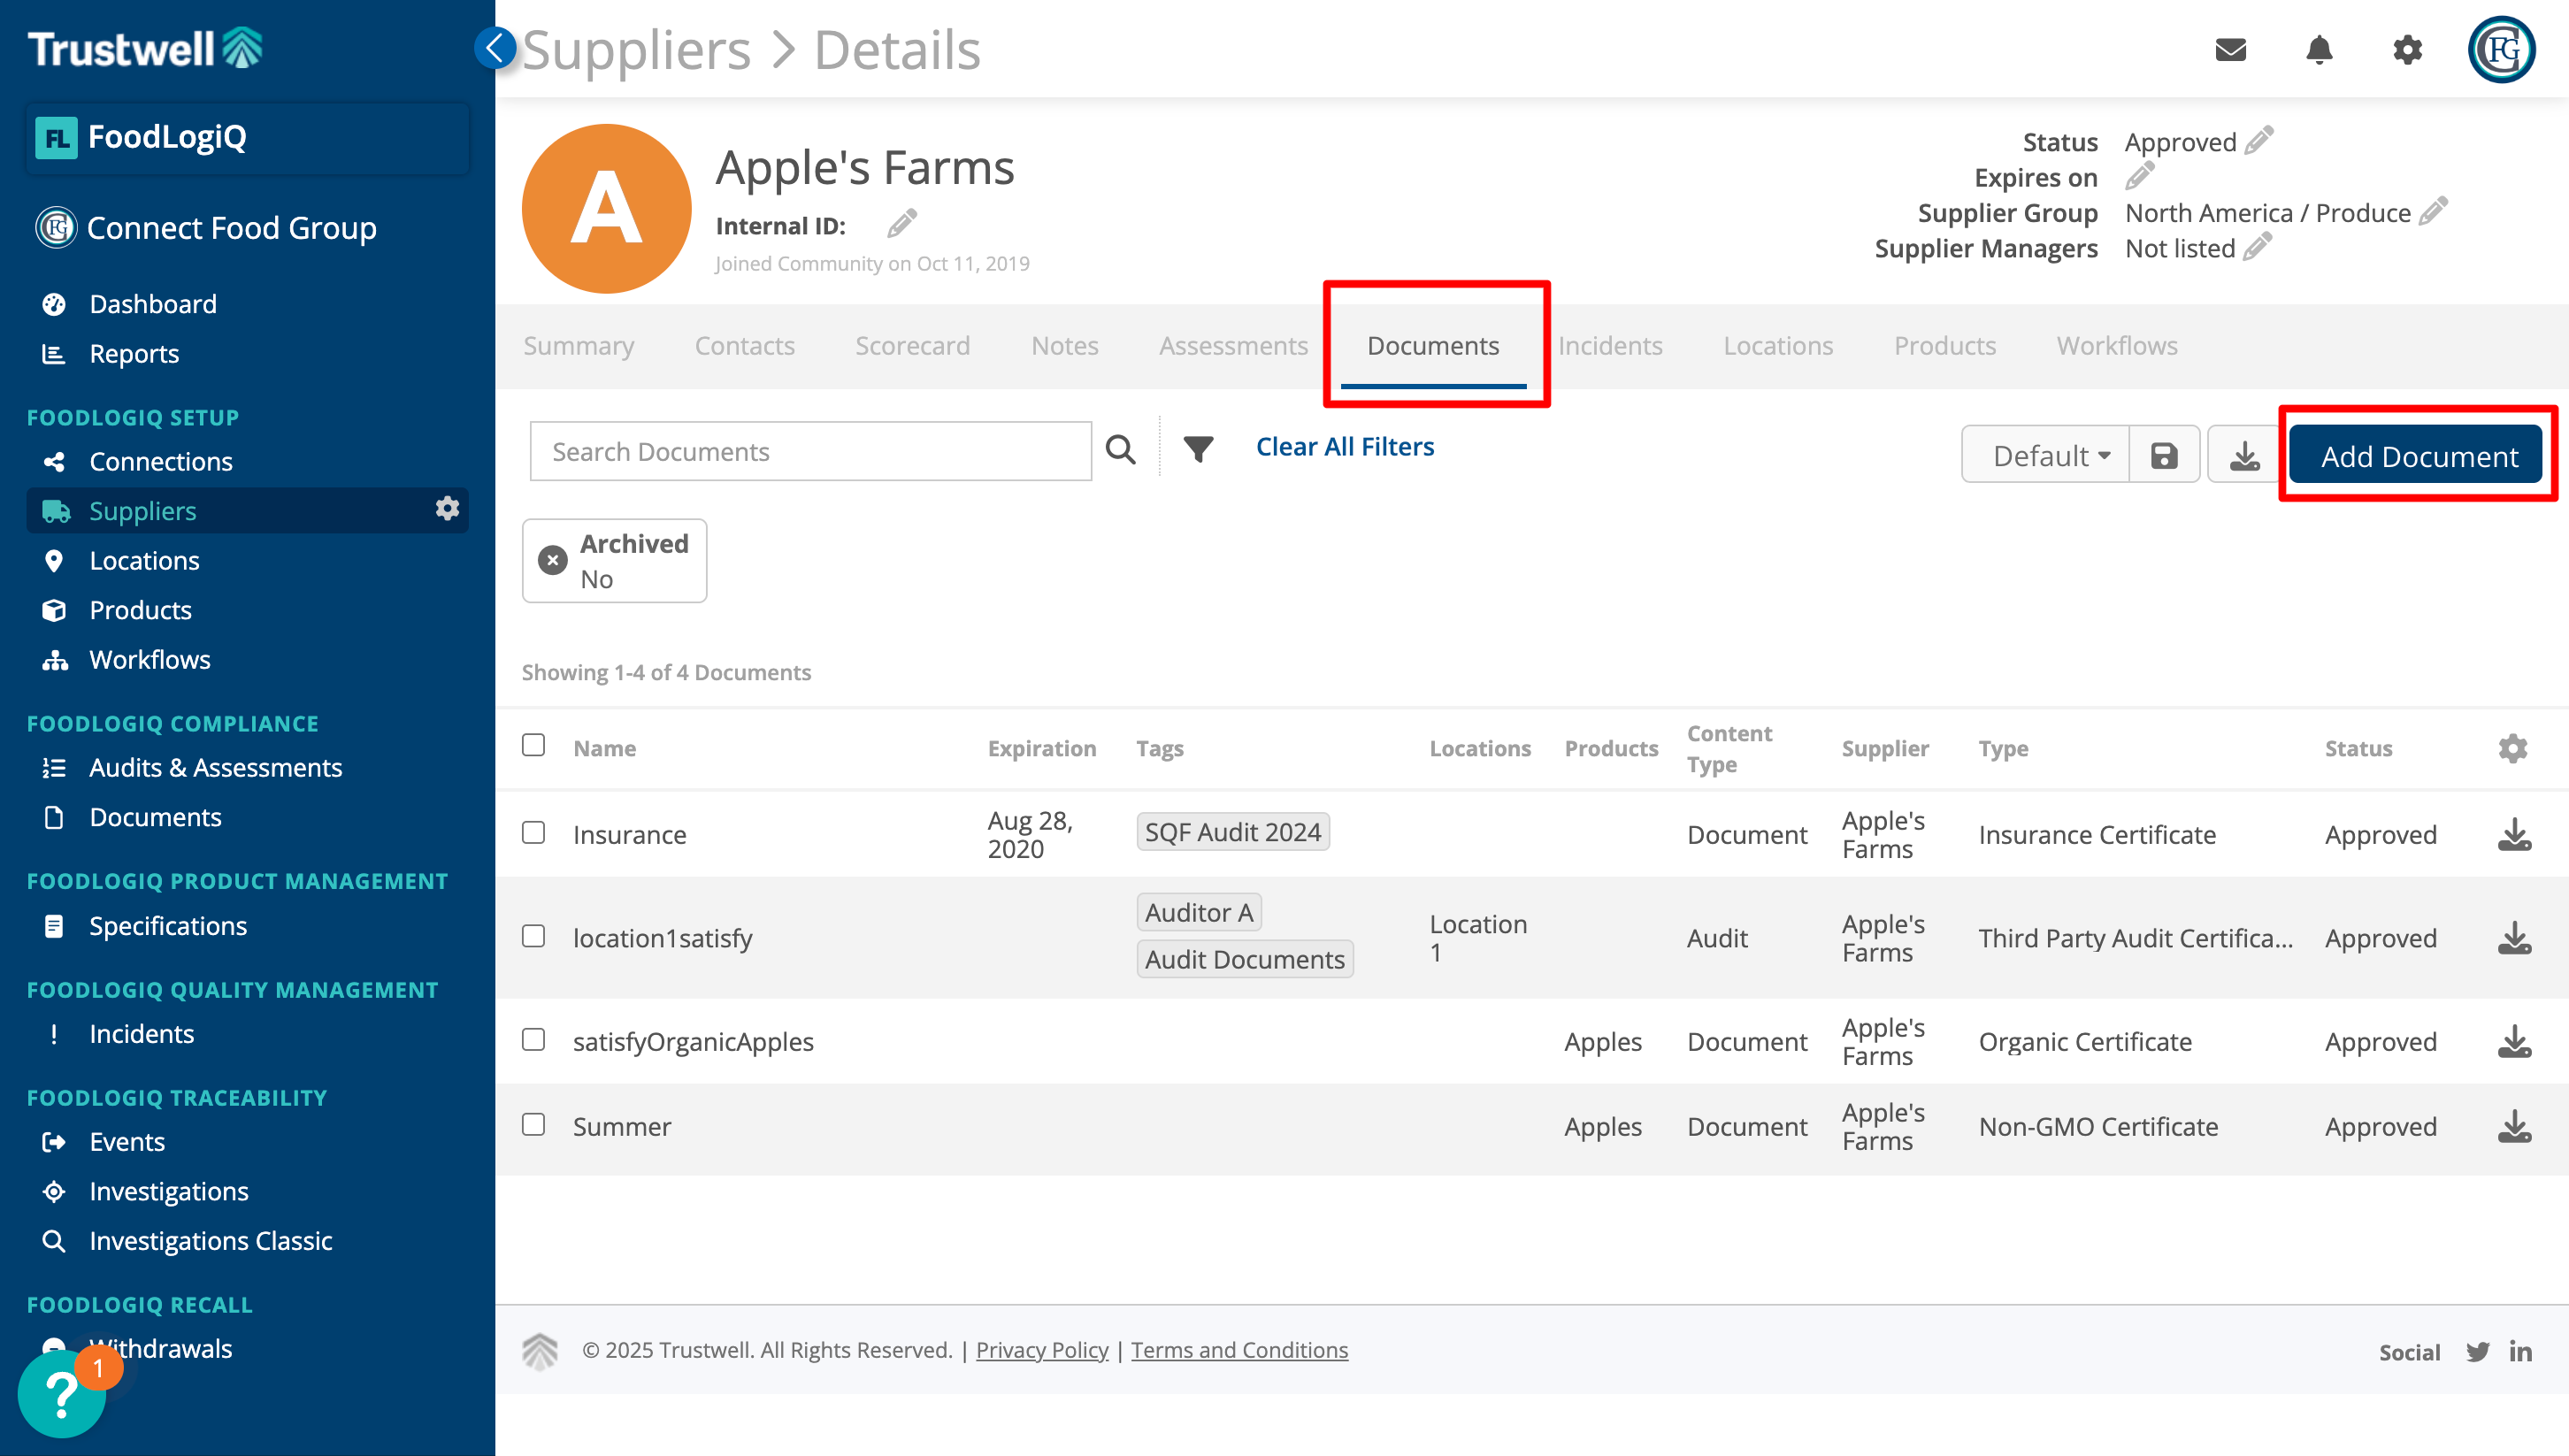The image size is (2569, 1456).
Task: Open the Suppliers sidebar settings gear
Action: point(447,509)
